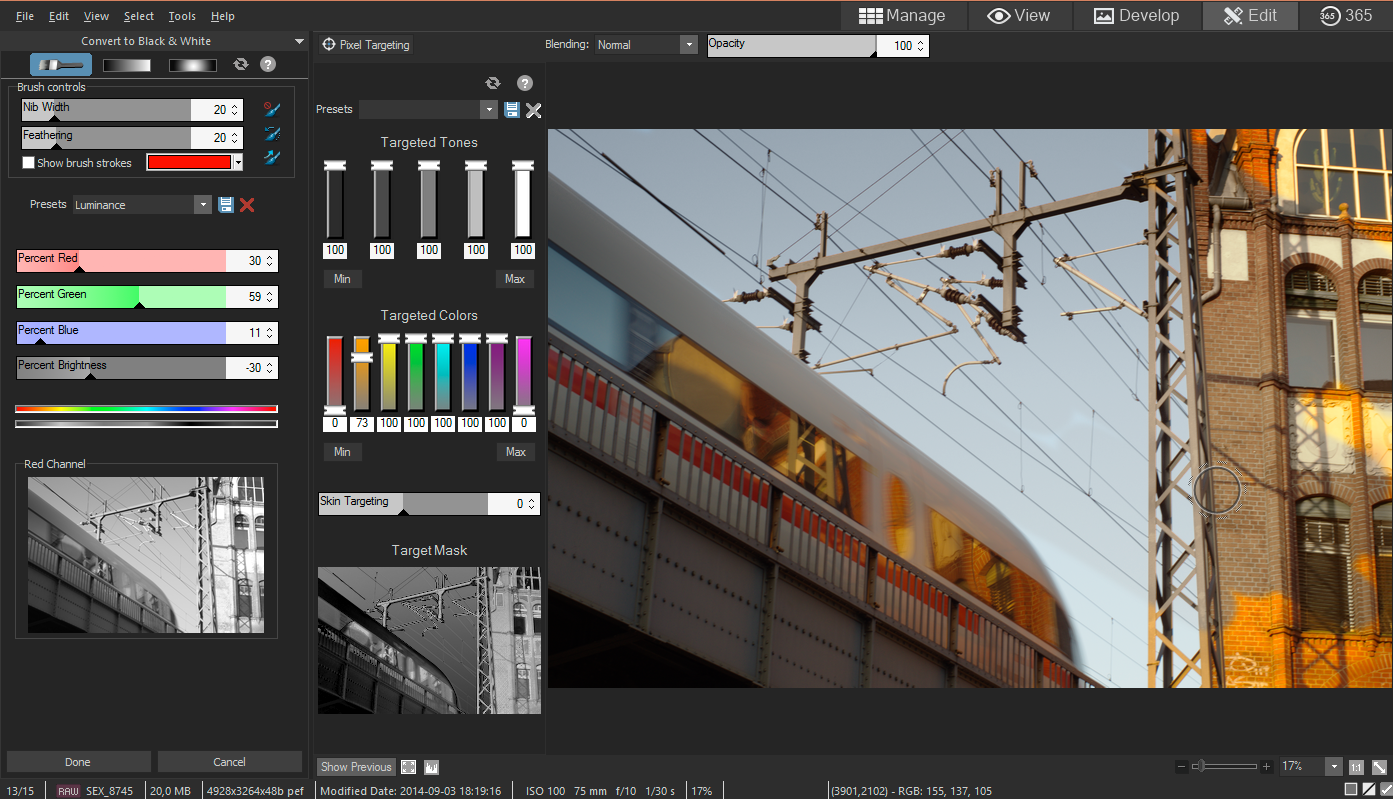Switch to the Develop mode tab
This screenshot has width=1393, height=799.
[1136, 15]
